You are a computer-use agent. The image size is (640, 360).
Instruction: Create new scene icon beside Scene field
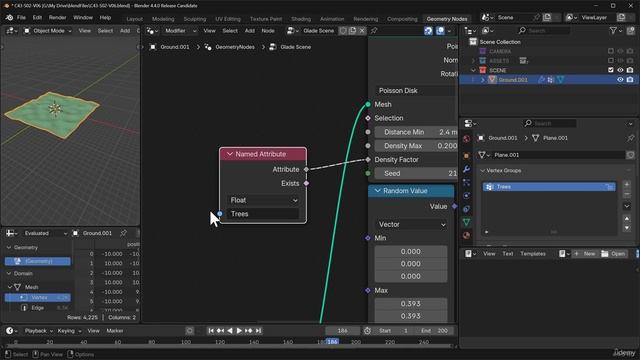(x=547, y=18)
